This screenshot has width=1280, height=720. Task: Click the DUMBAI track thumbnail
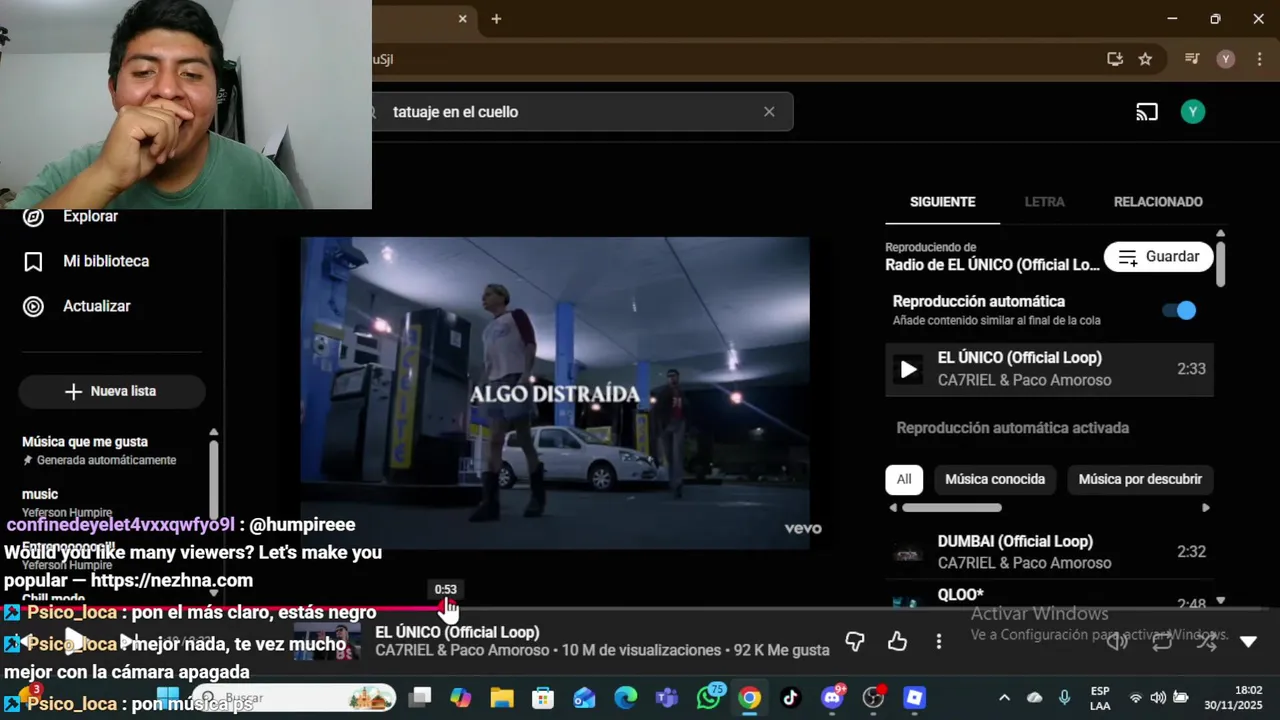907,552
